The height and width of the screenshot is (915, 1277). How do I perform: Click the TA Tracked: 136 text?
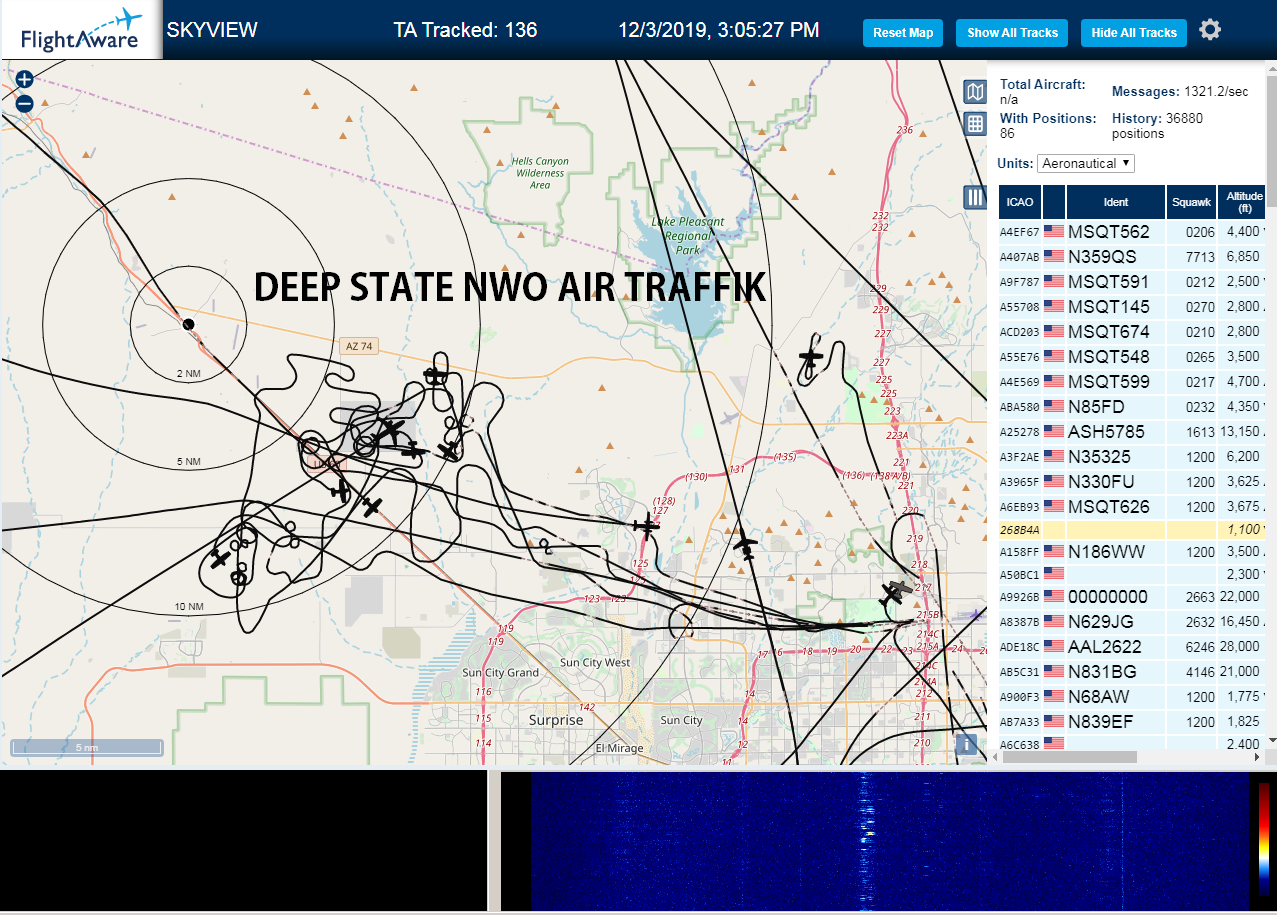[465, 30]
